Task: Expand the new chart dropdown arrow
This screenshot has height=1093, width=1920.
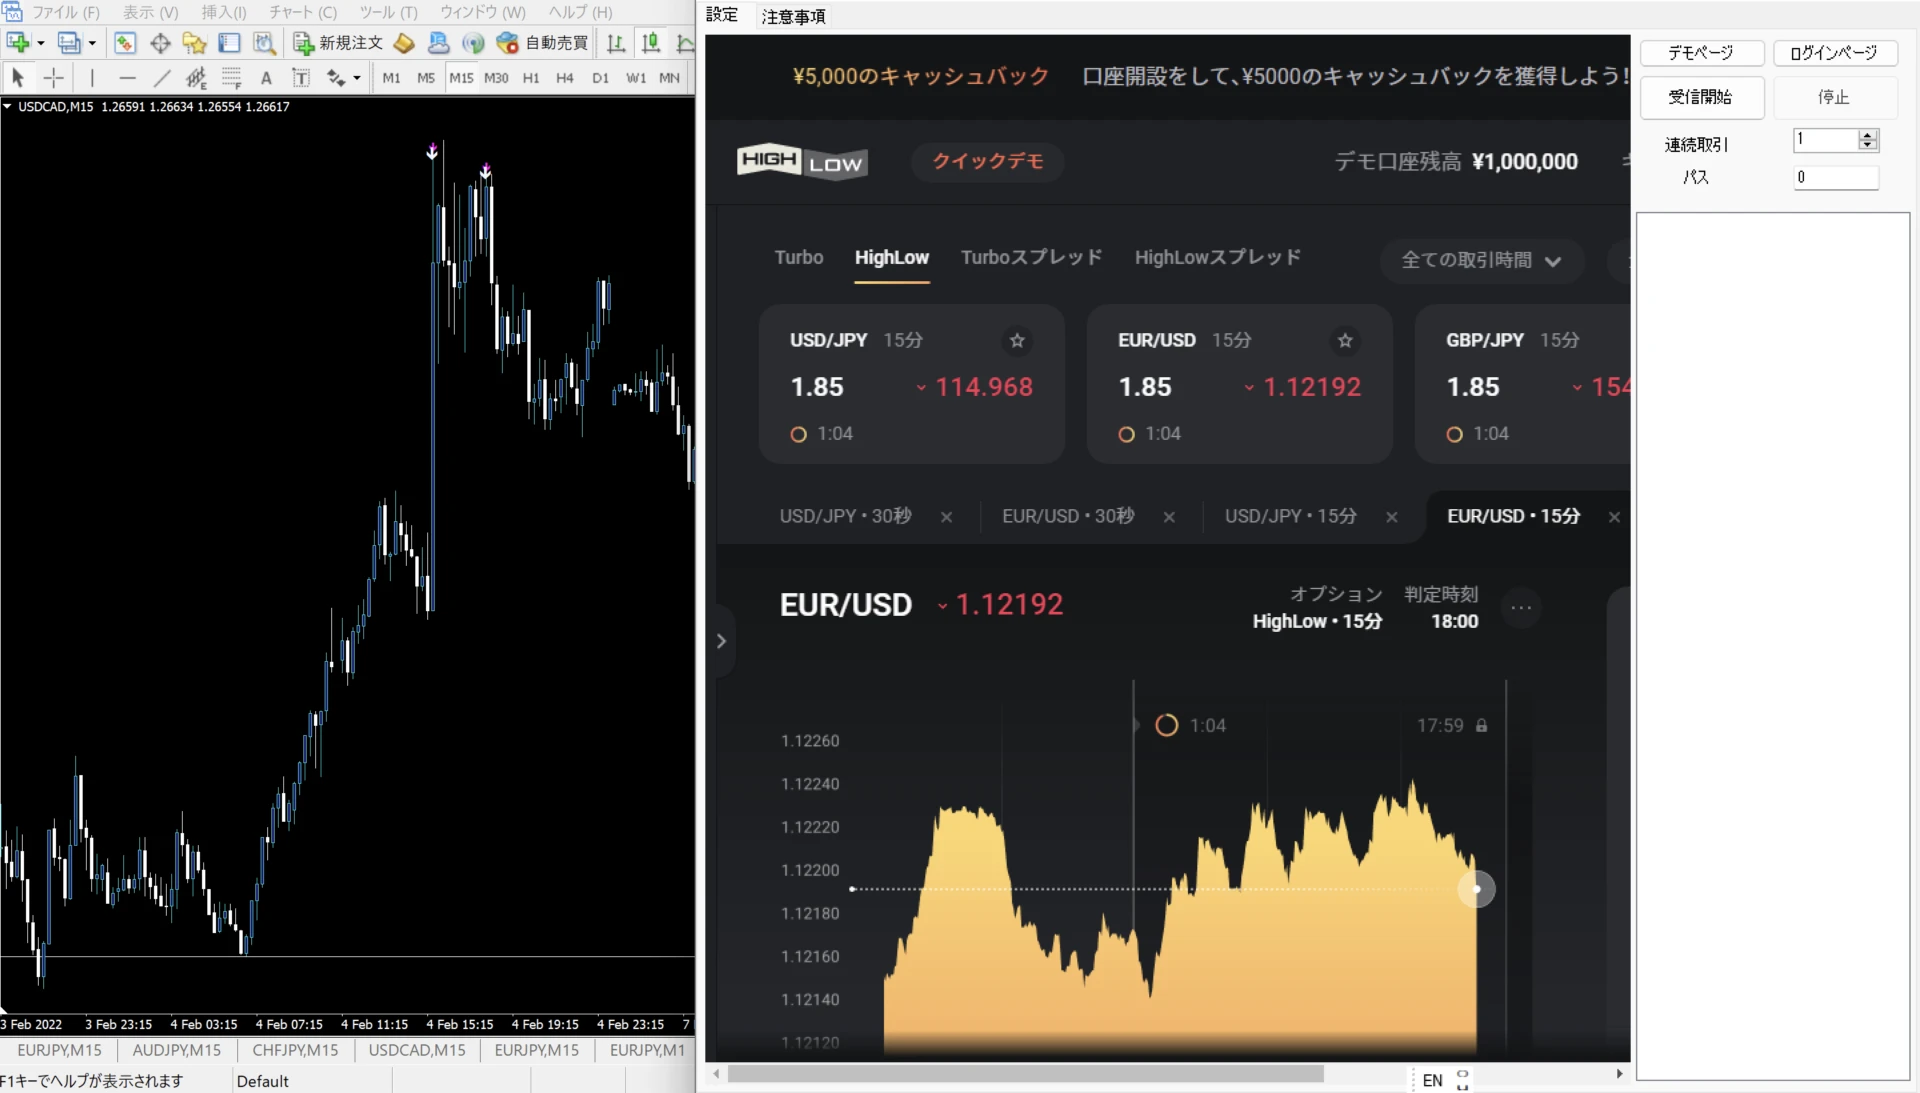Action: coord(40,43)
